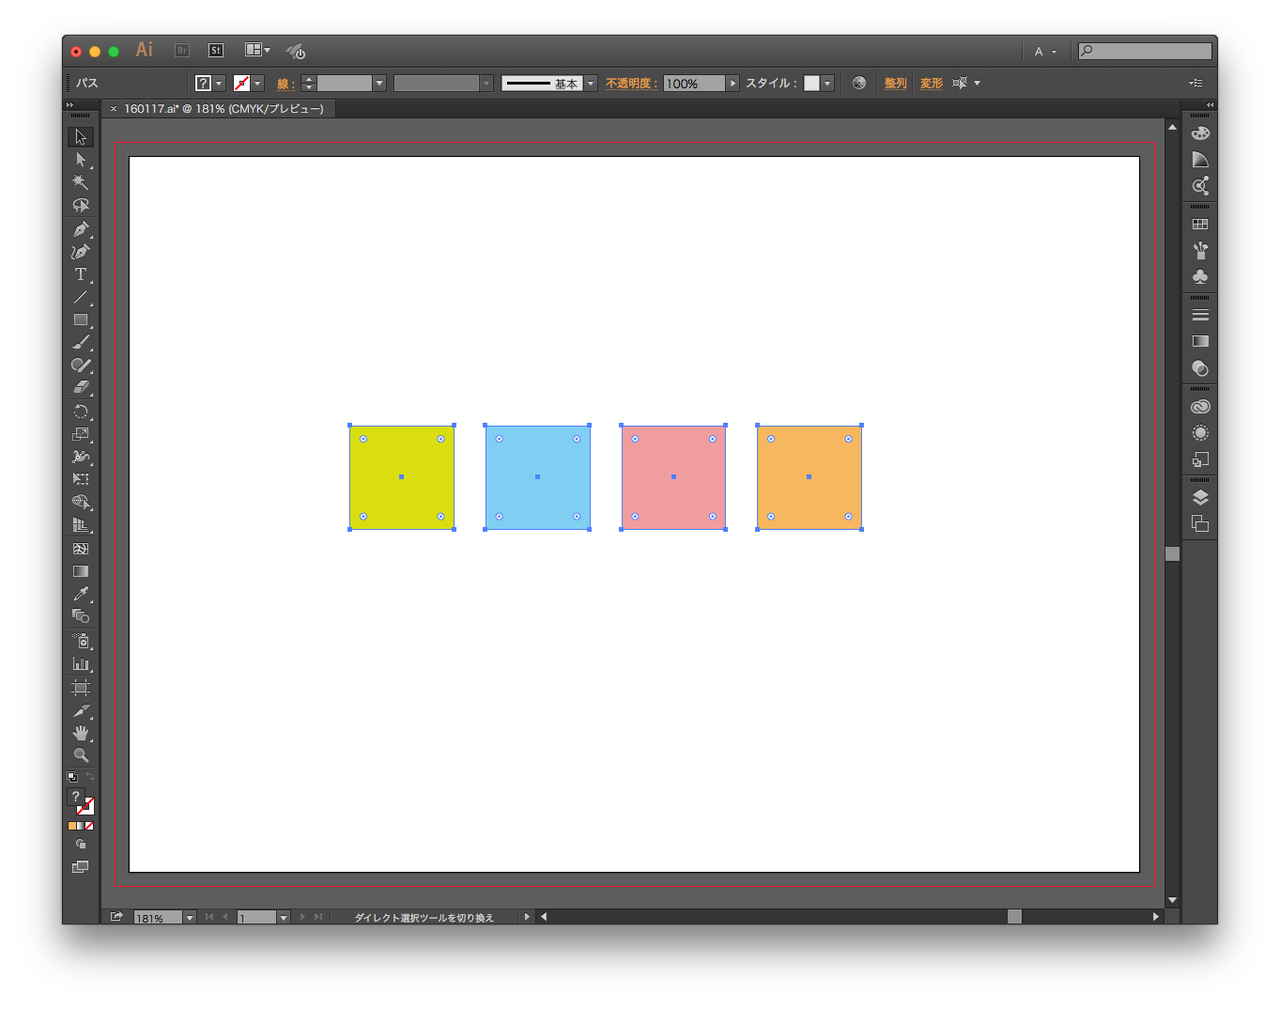Screen dimensions: 1280x1009
Task: Open the Layers panel icon
Action: click(x=1200, y=497)
